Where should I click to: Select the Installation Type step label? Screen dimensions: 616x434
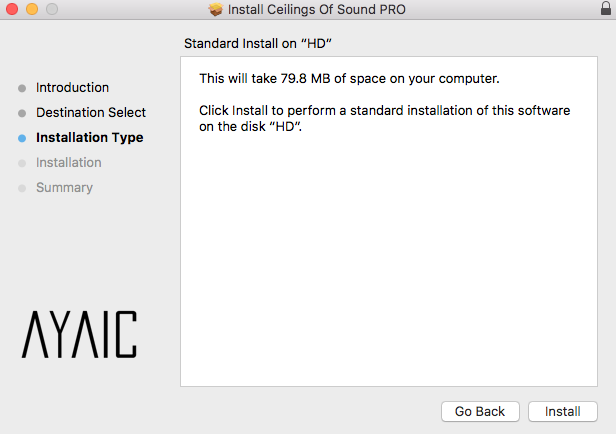click(89, 138)
